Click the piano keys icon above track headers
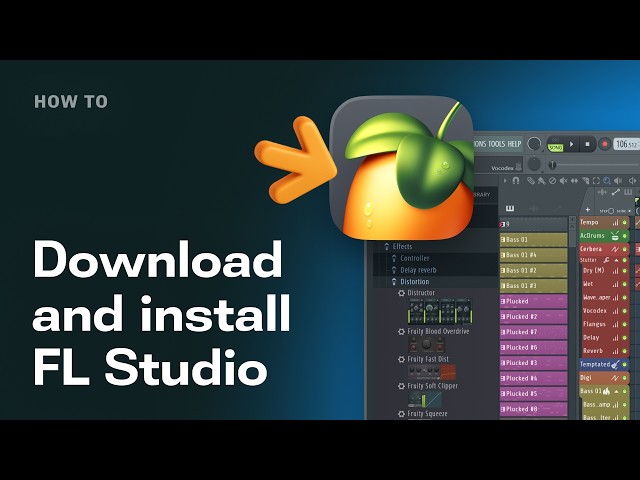The height and width of the screenshot is (480, 640). click(628, 192)
